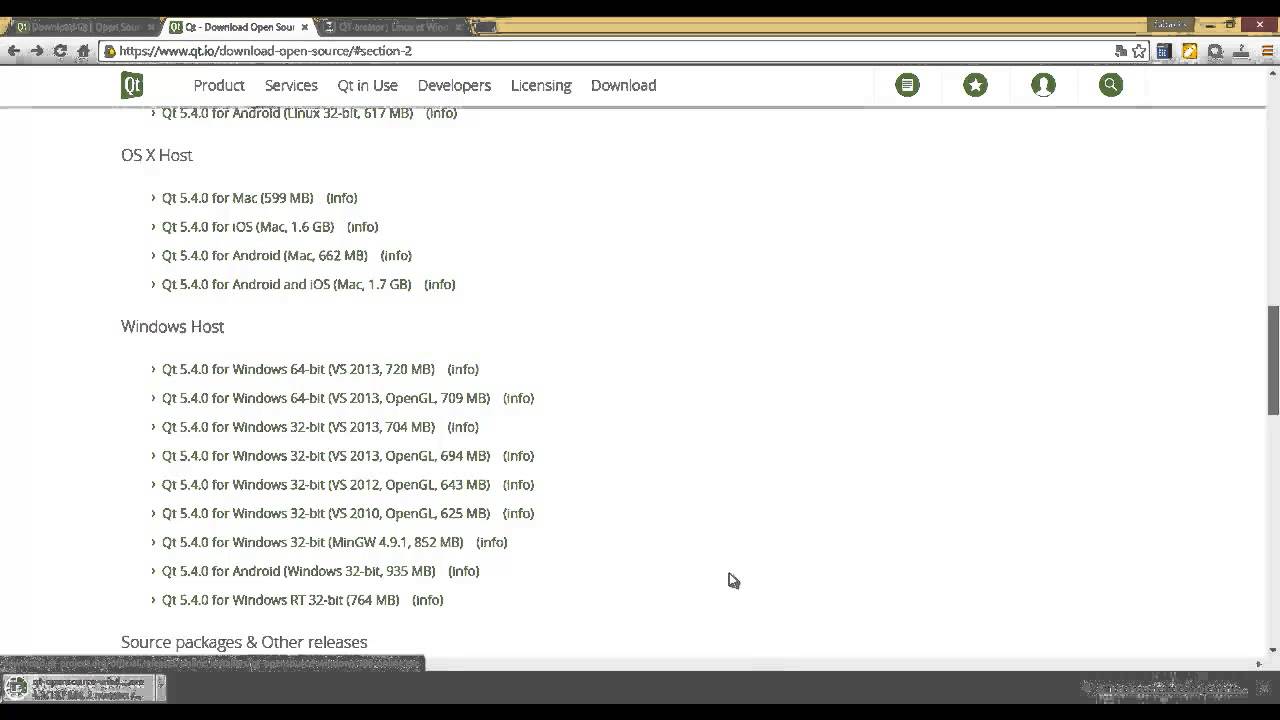Open info for Windows RT 32-bit (764 MB)
Viewport: 1280px width, 720px height.
428,601
